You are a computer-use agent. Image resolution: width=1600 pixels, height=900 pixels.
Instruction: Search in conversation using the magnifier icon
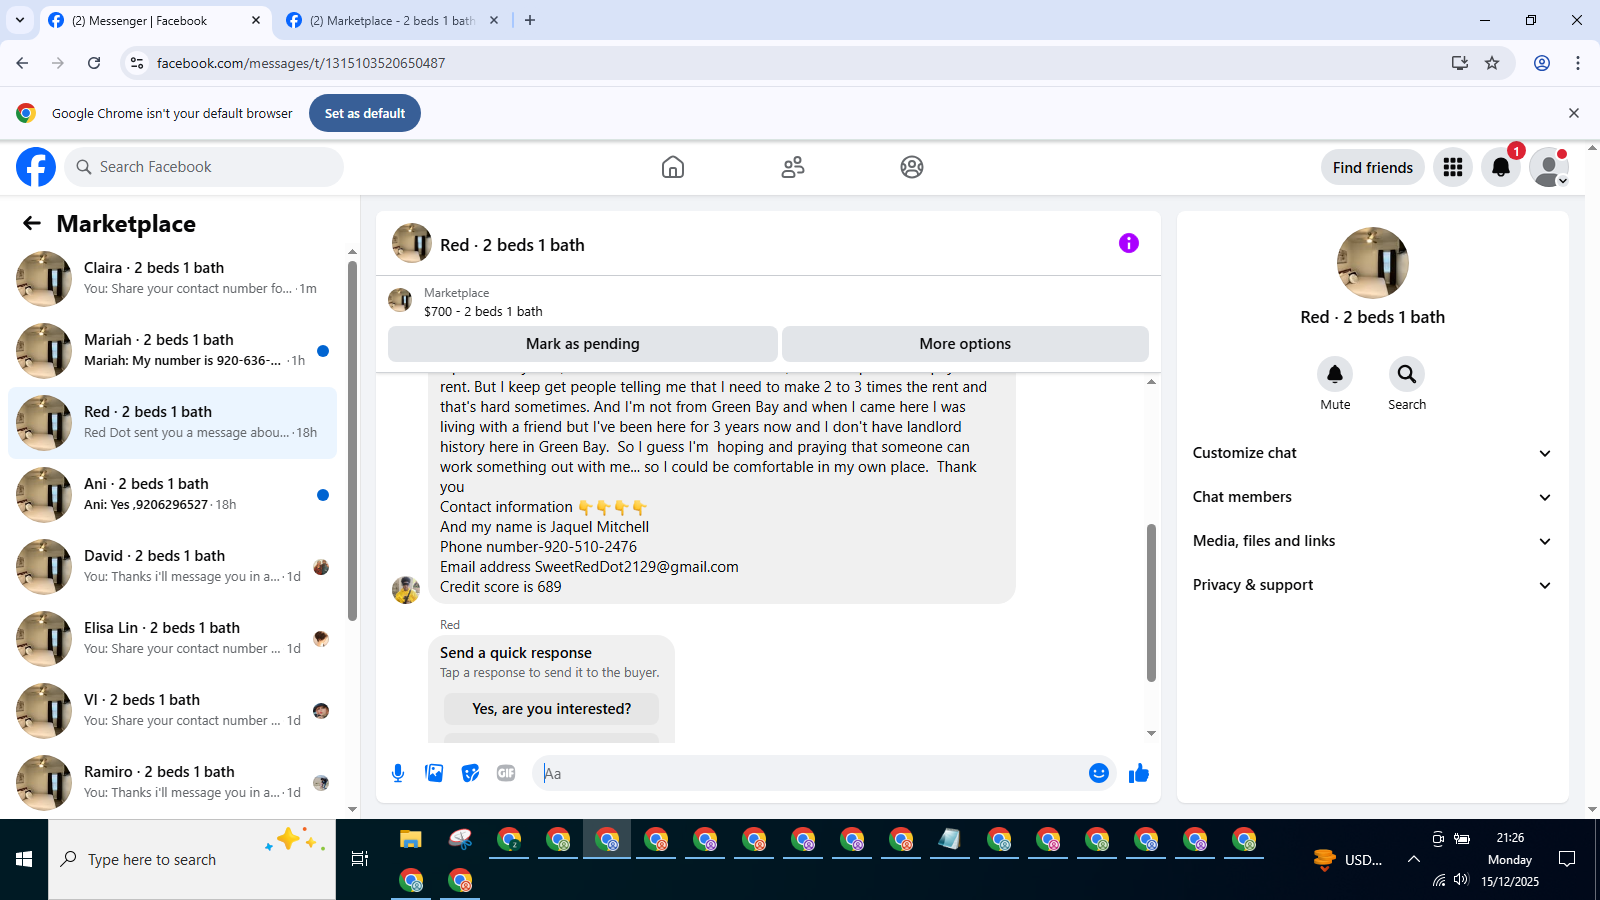[1407, 374]
